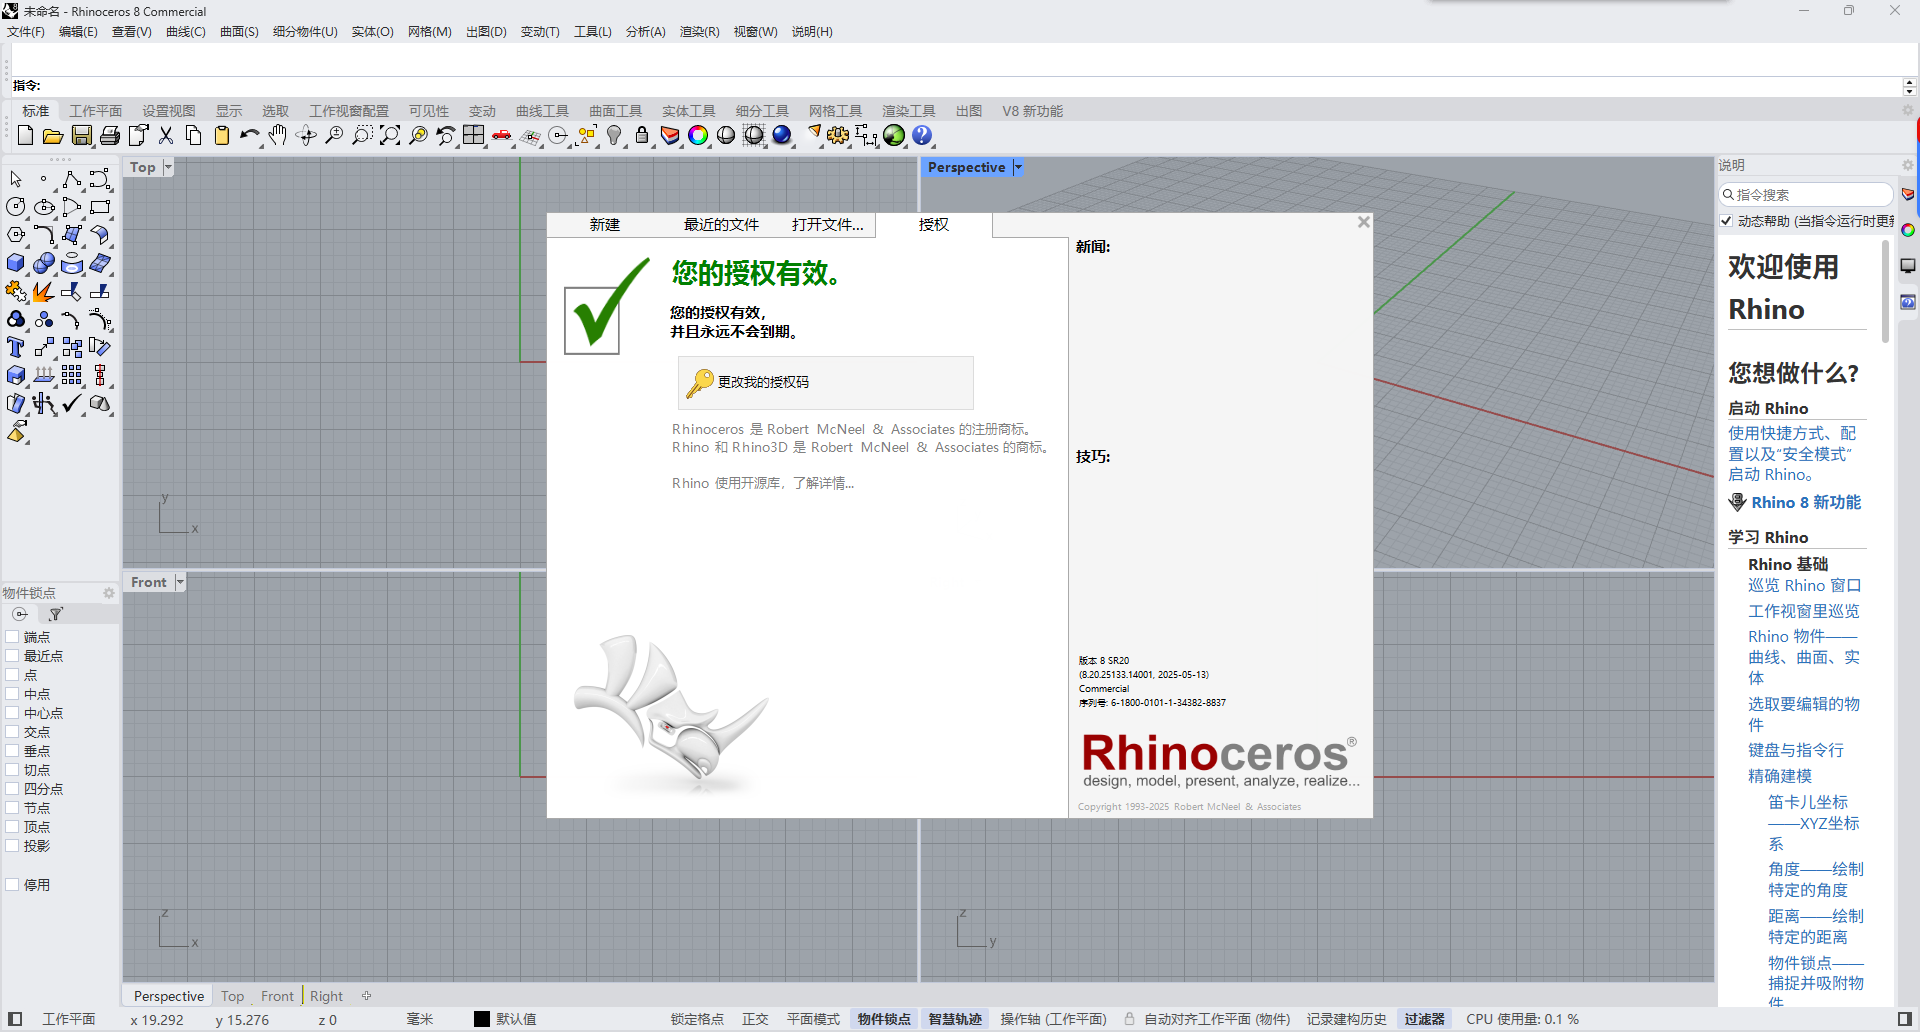
Task: Check the 中点 object snap option
Action: tap(13, 693)
